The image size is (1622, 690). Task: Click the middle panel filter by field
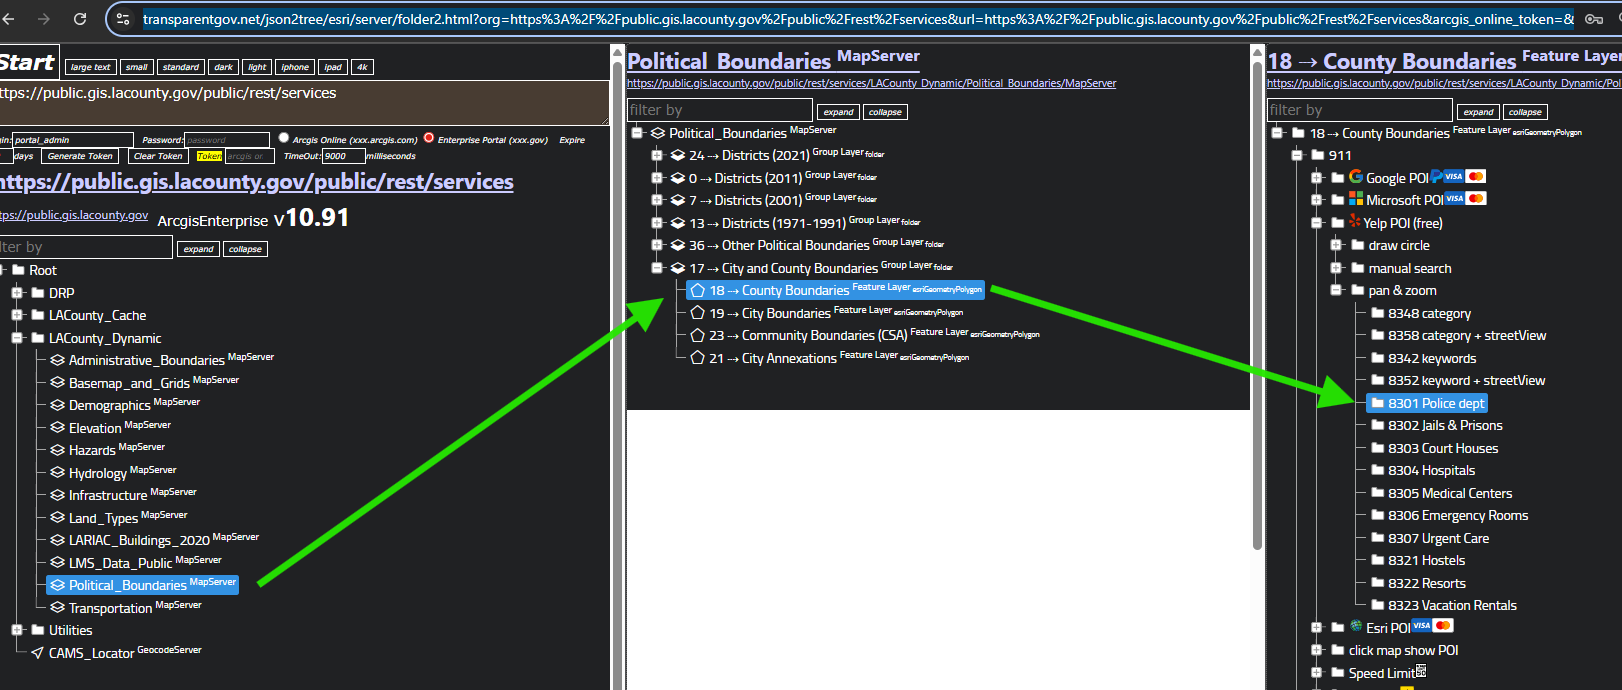(x=720, y=110)
